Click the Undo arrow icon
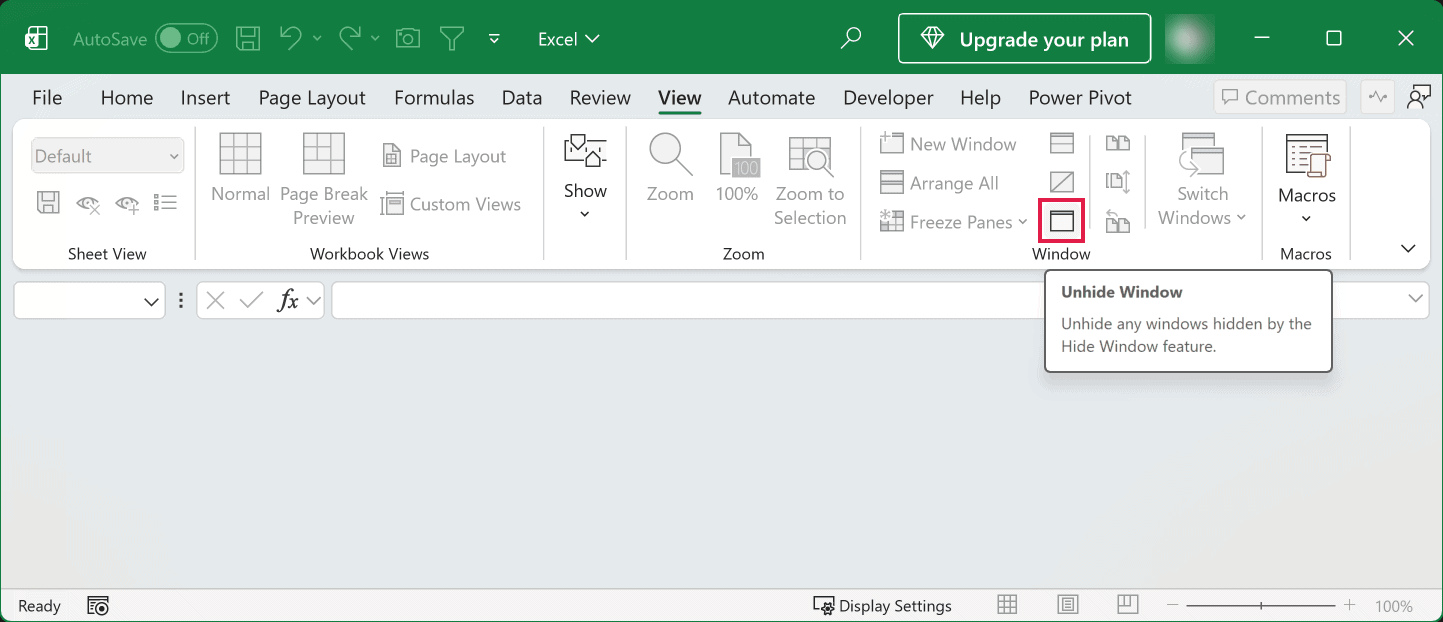 coord(291,38)
